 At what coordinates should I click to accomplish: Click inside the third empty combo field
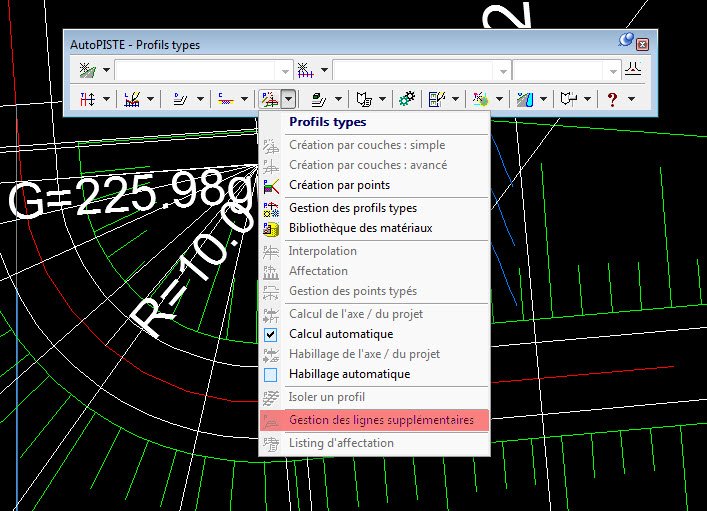pos(559,71)
